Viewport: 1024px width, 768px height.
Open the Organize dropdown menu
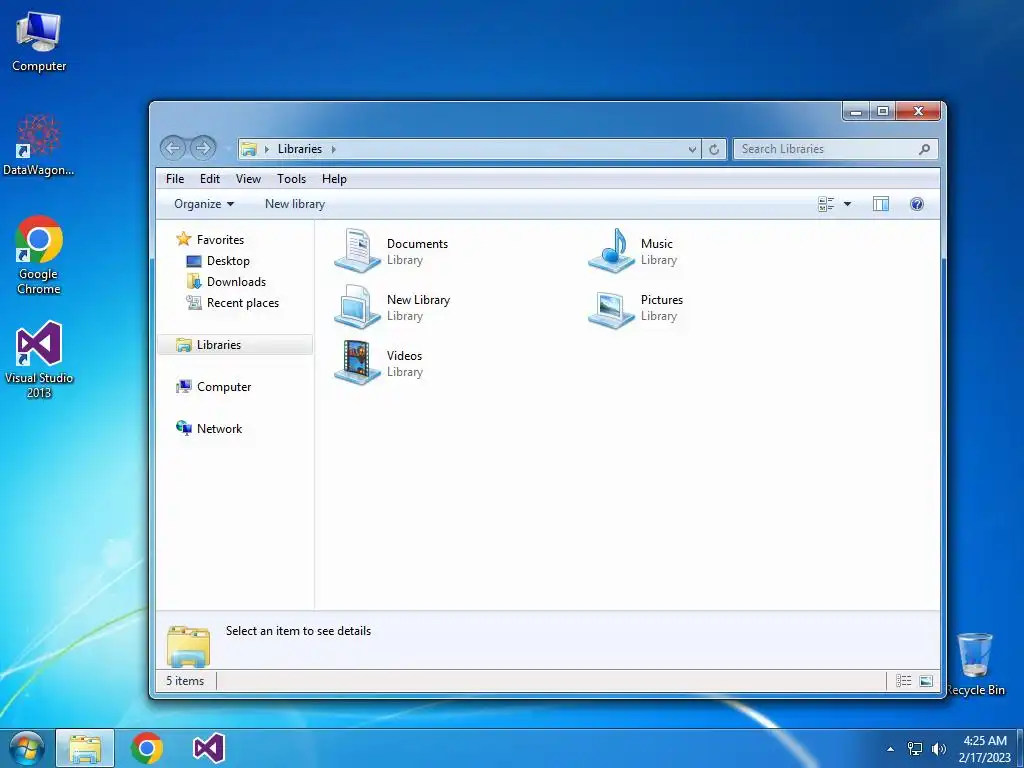point(204,204)
